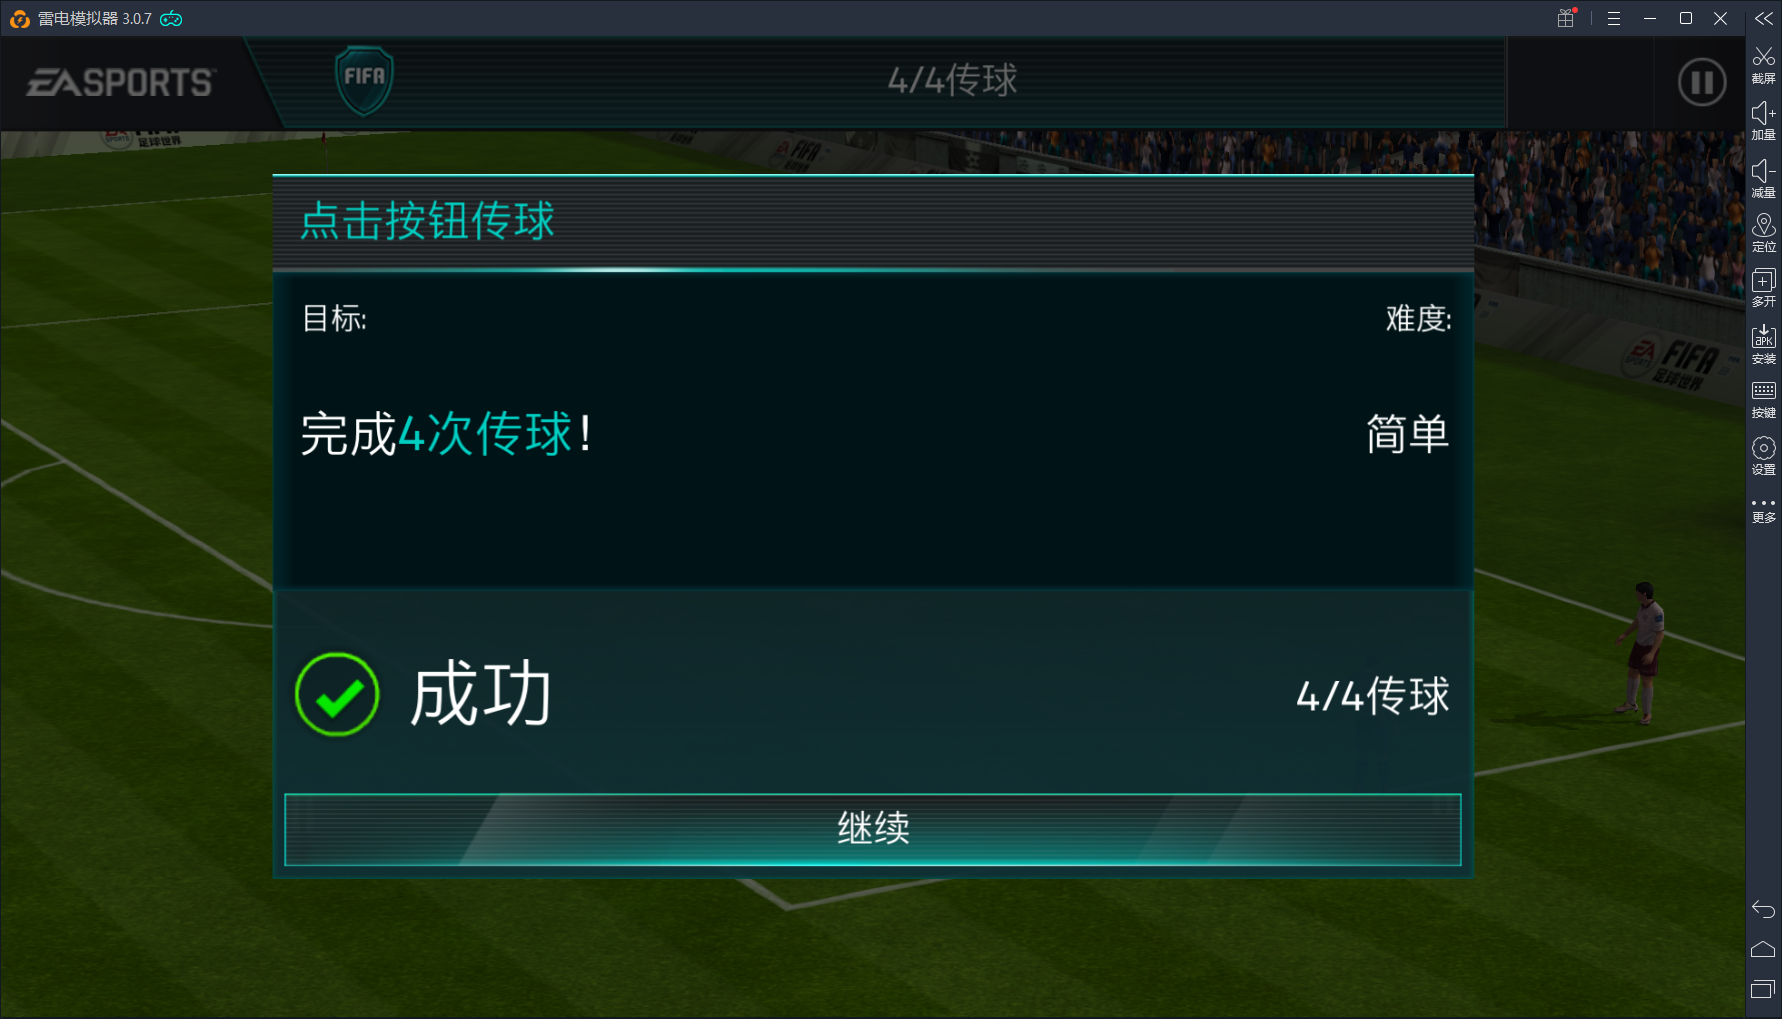Click the Android home button
1782x1019 pixels.
tap(1763, 949)
